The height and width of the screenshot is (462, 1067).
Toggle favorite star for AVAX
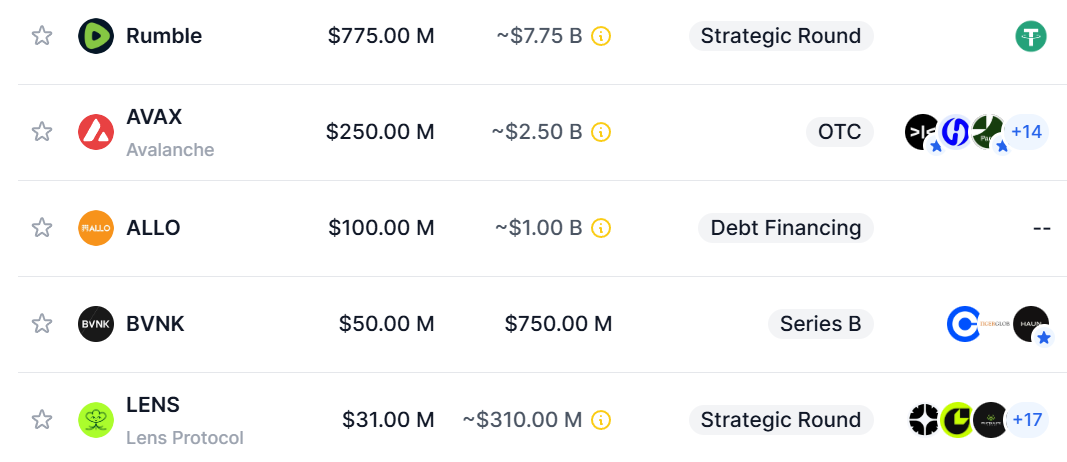[x=41, y=132]
